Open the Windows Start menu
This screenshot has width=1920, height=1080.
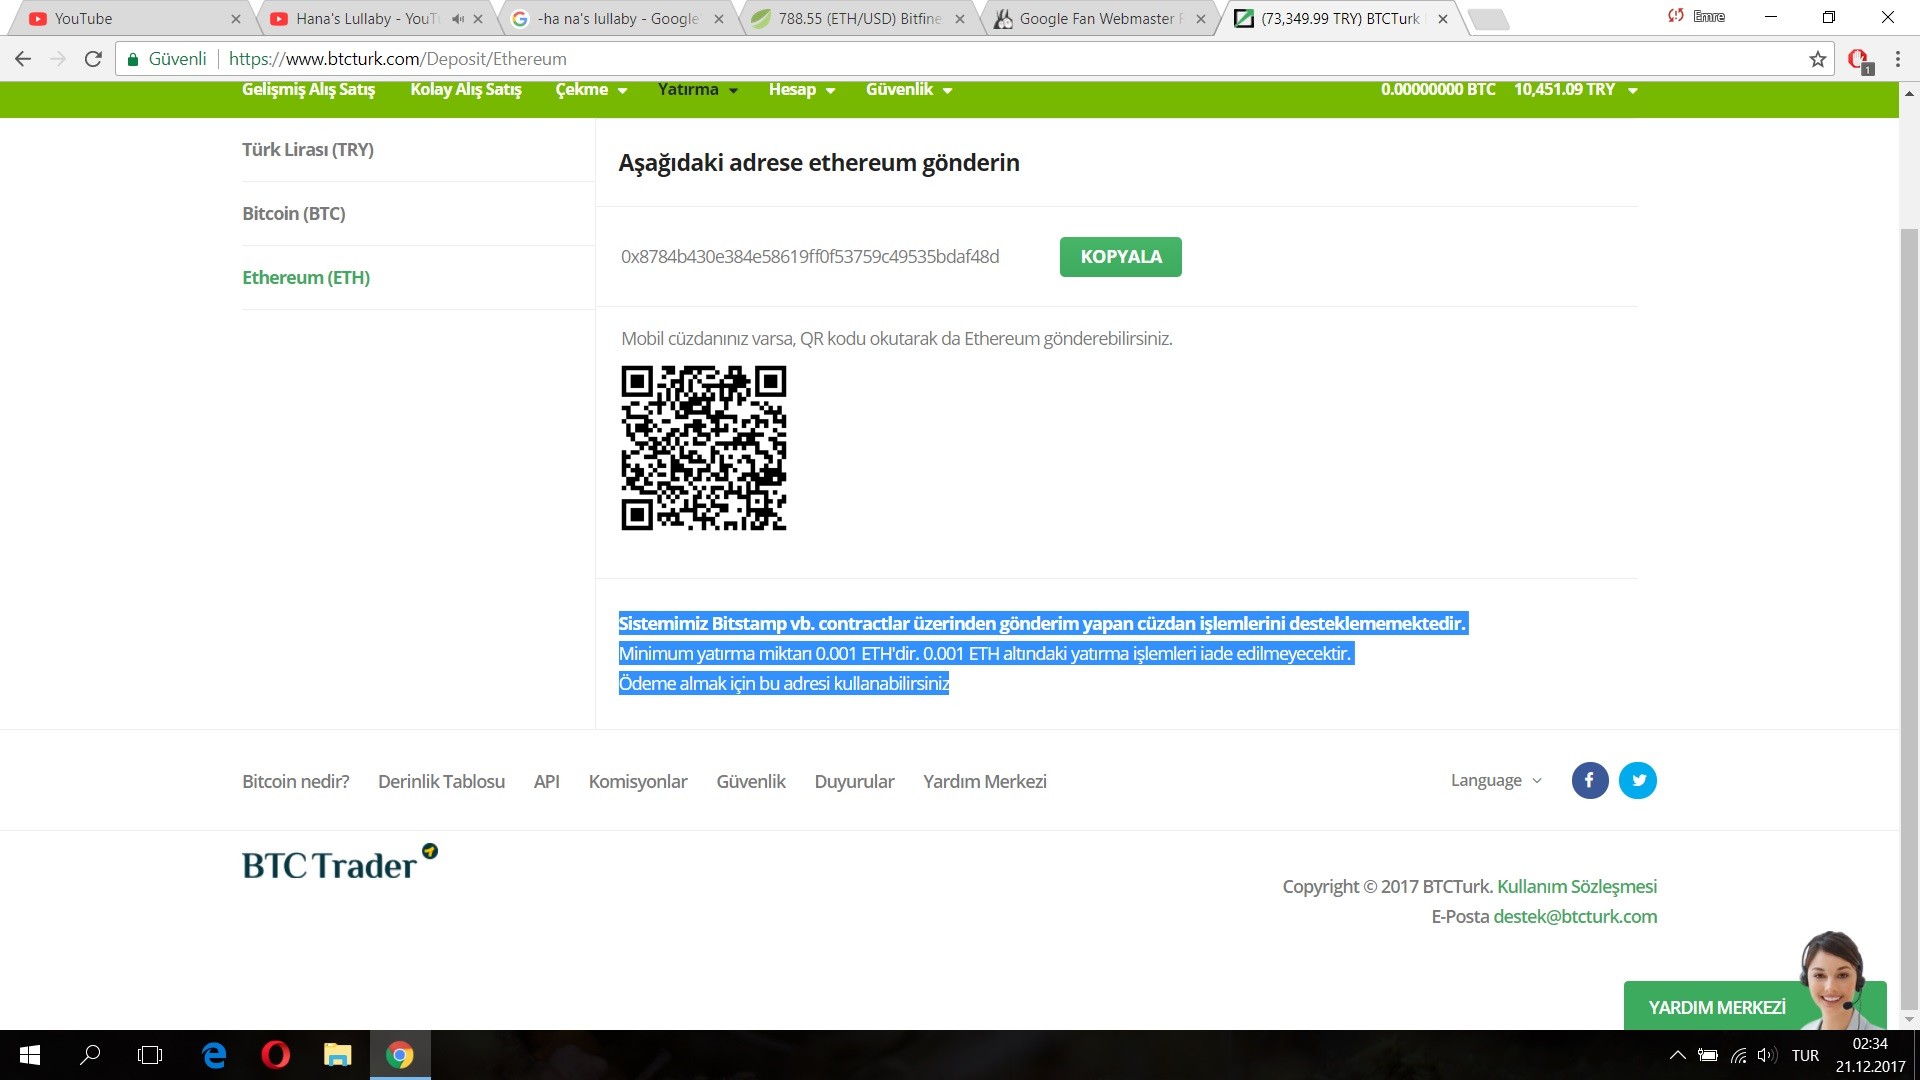[x=30, y=1055]
